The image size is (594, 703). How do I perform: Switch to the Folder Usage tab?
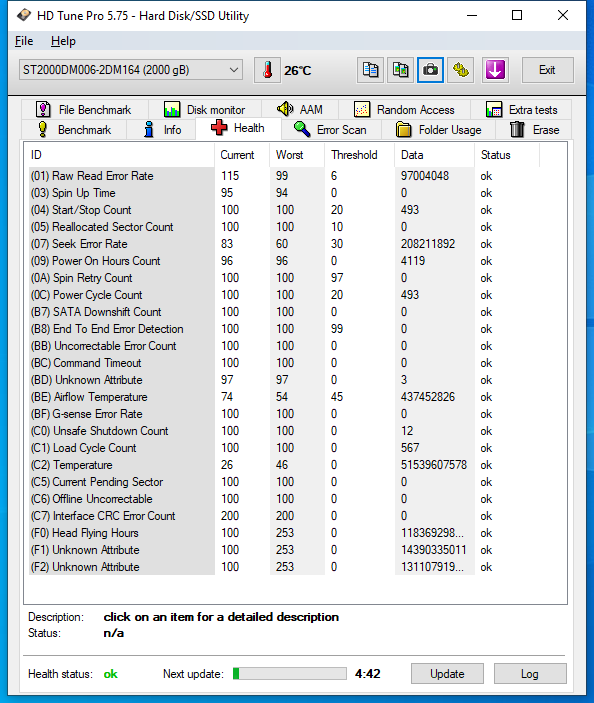[438, 130]
